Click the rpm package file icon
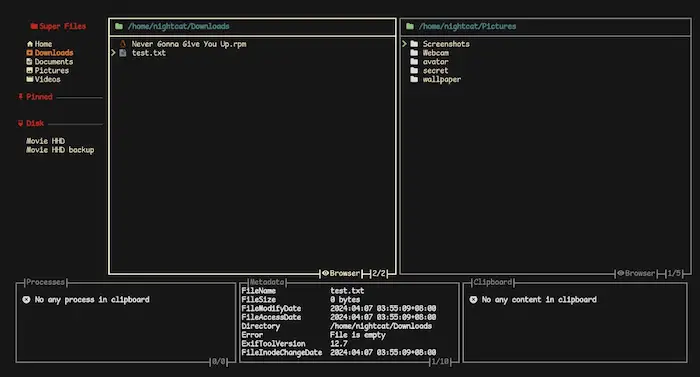The image size is (700, 377). tap(123, 44)
